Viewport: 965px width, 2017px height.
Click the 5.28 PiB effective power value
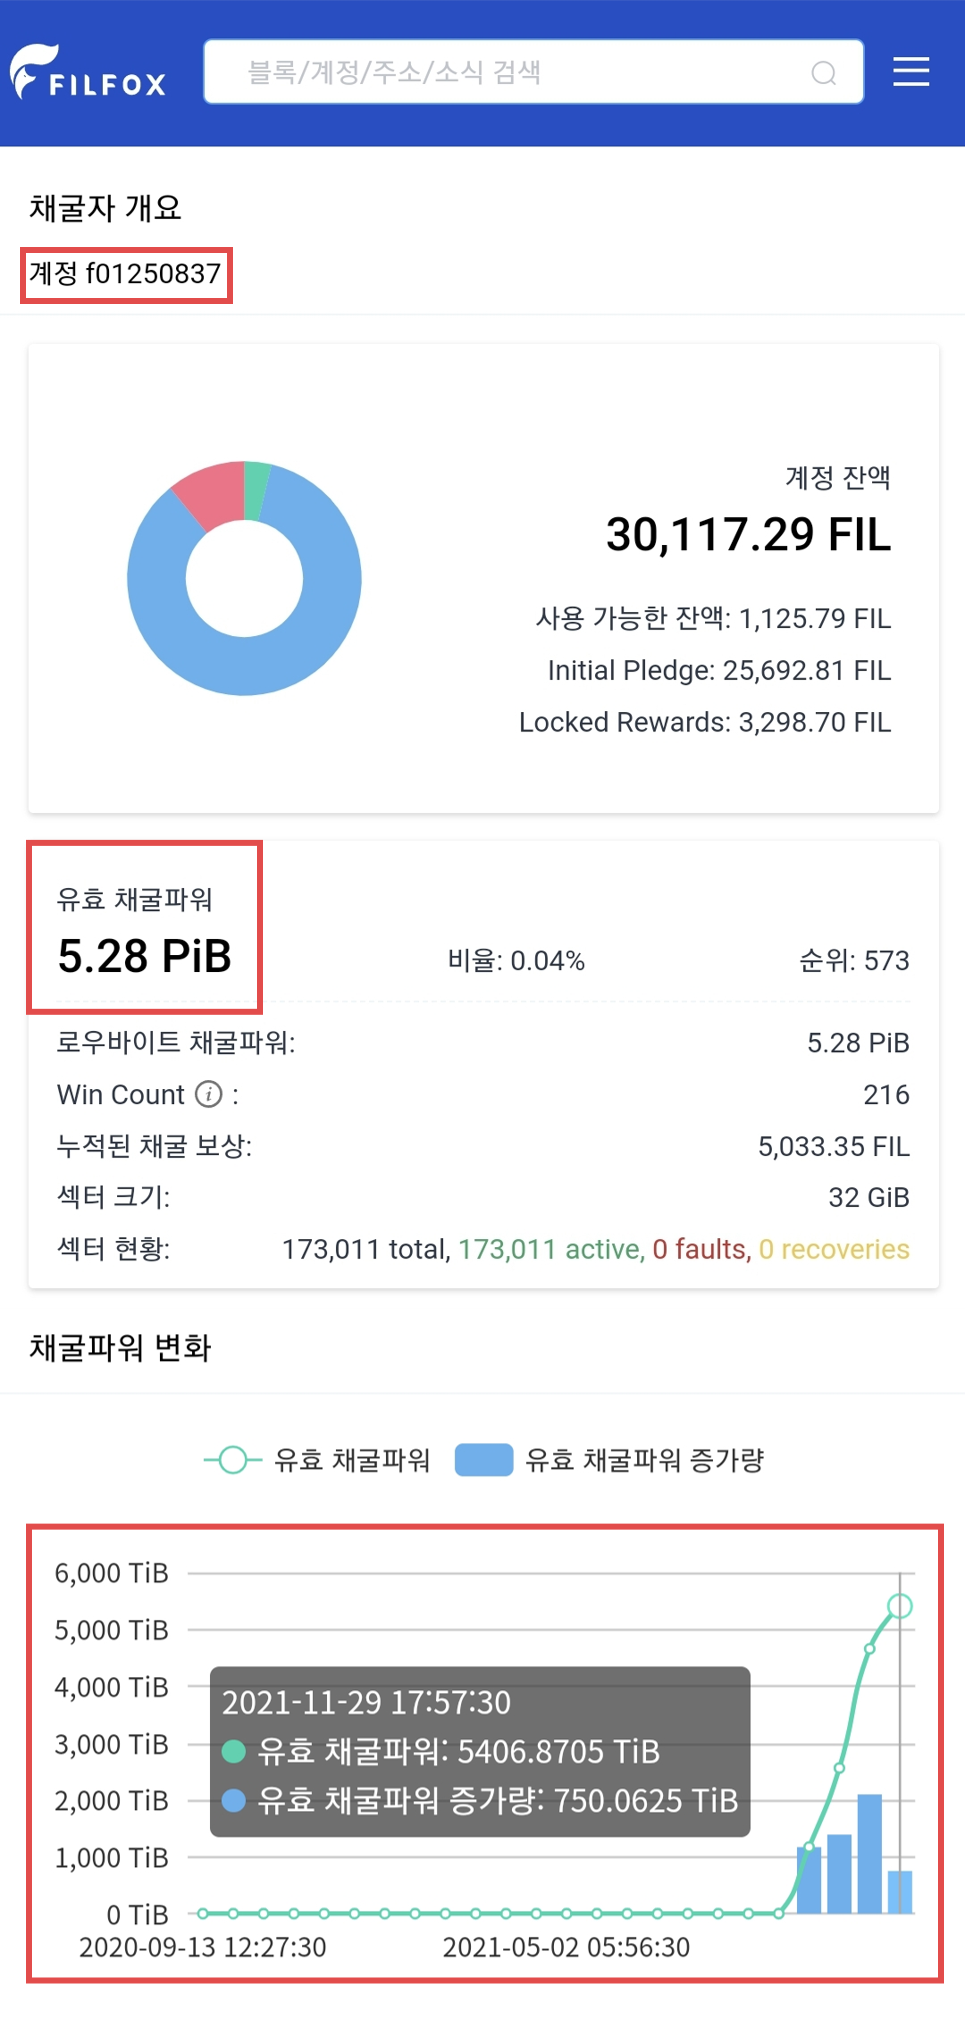(145, 955)
